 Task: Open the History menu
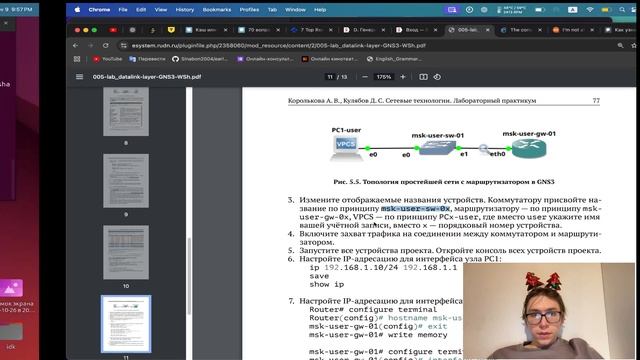(184, 9)
